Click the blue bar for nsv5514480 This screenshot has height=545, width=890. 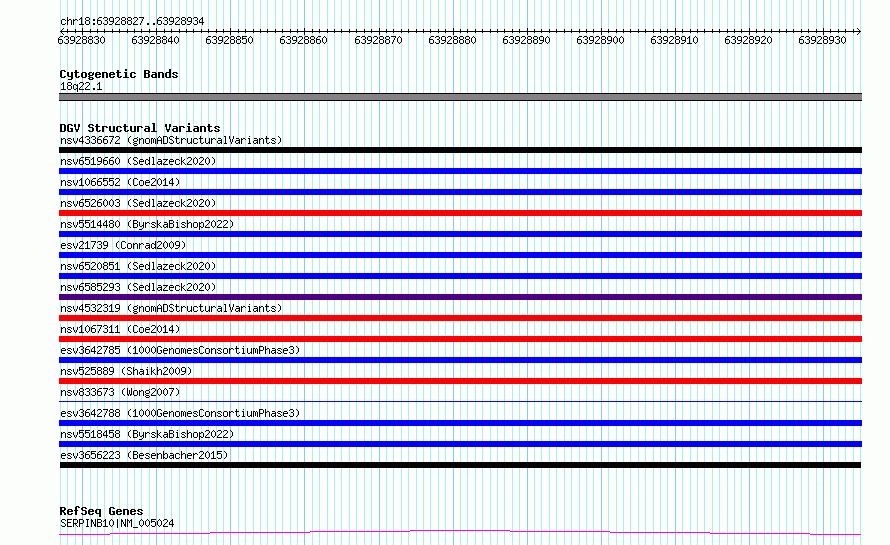[x=460, y=234]
